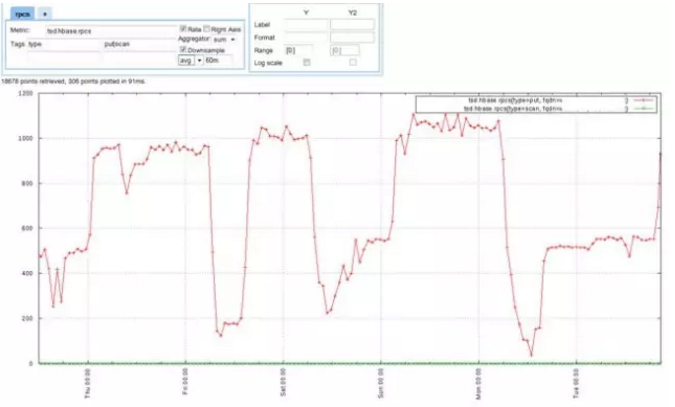The height and width of the screenshot is (407, 675).
Task: Click the Y2 axis Range field
Action: pyautogui.click(x=345, y=50)
